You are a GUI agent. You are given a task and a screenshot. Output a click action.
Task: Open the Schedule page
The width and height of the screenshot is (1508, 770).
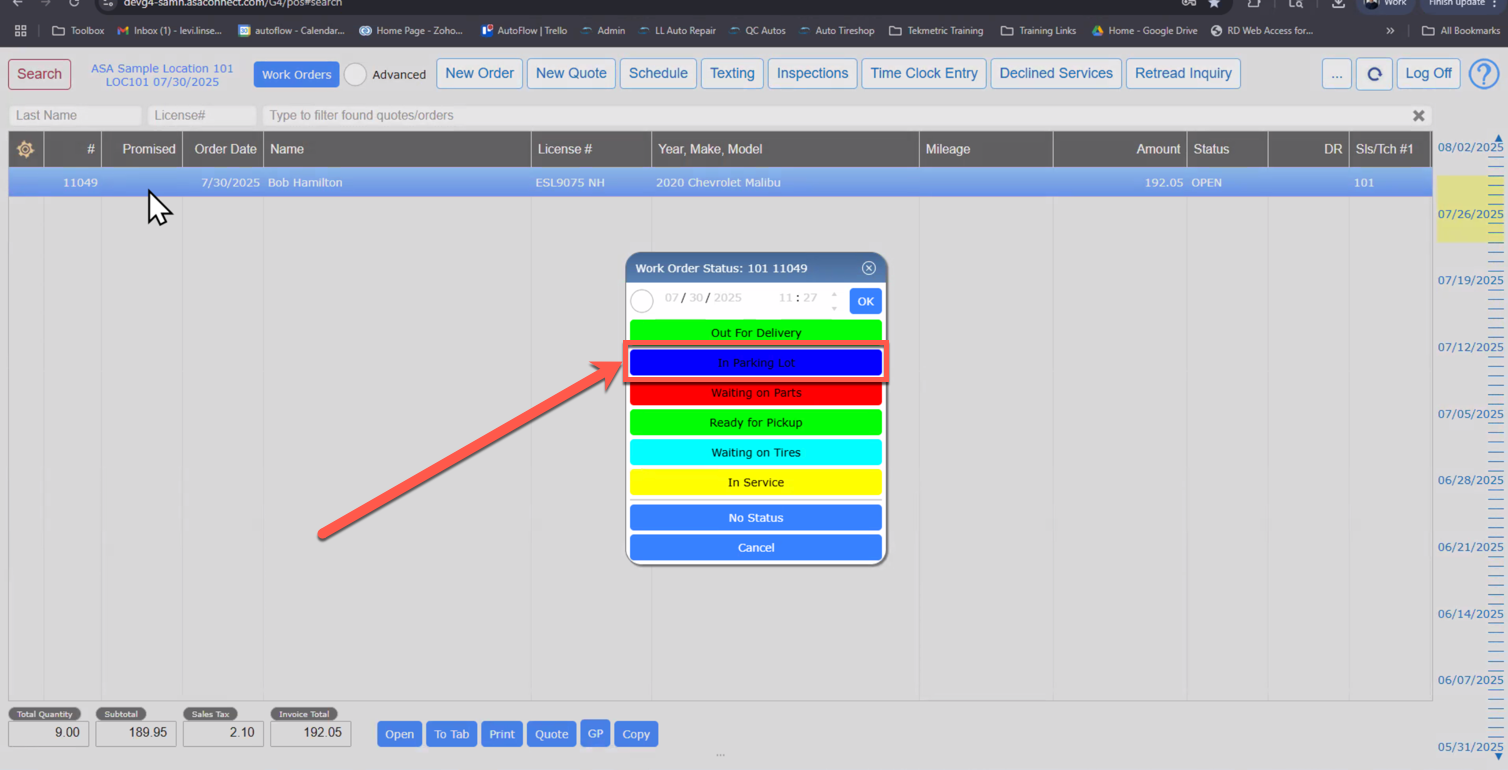coord(658,74)
